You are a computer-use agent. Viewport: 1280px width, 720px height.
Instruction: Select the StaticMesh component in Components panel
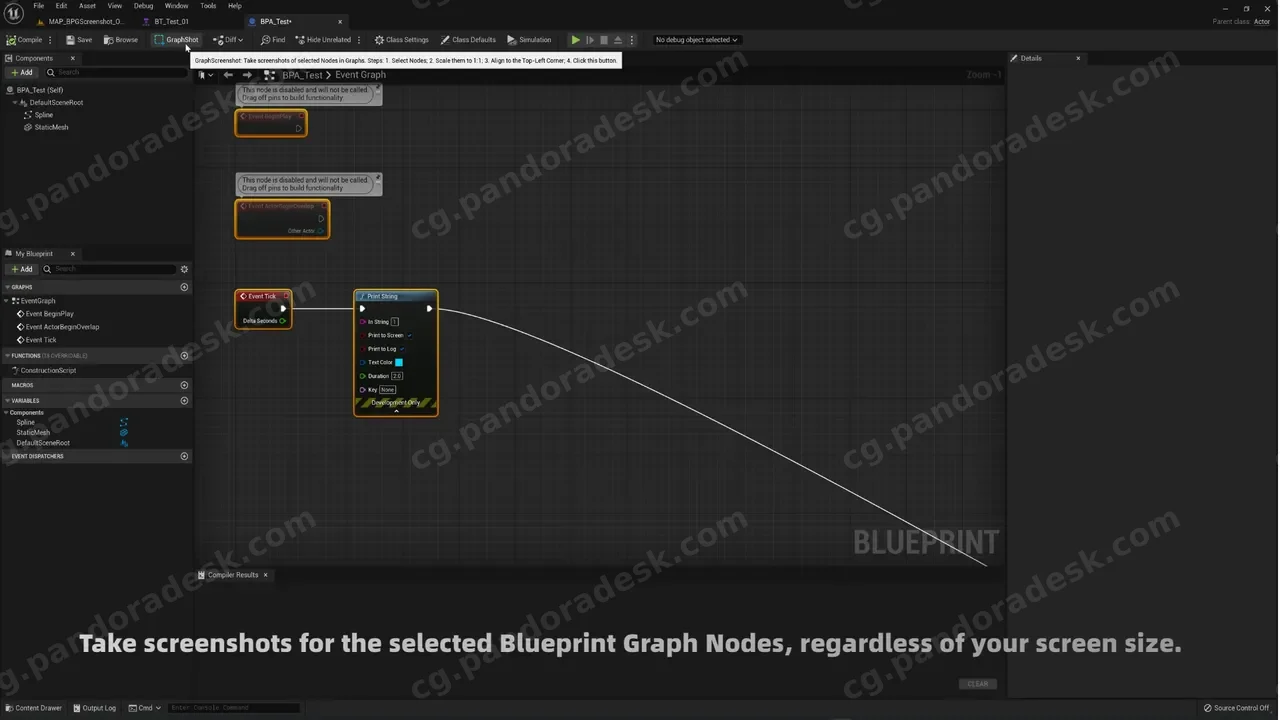51,127
